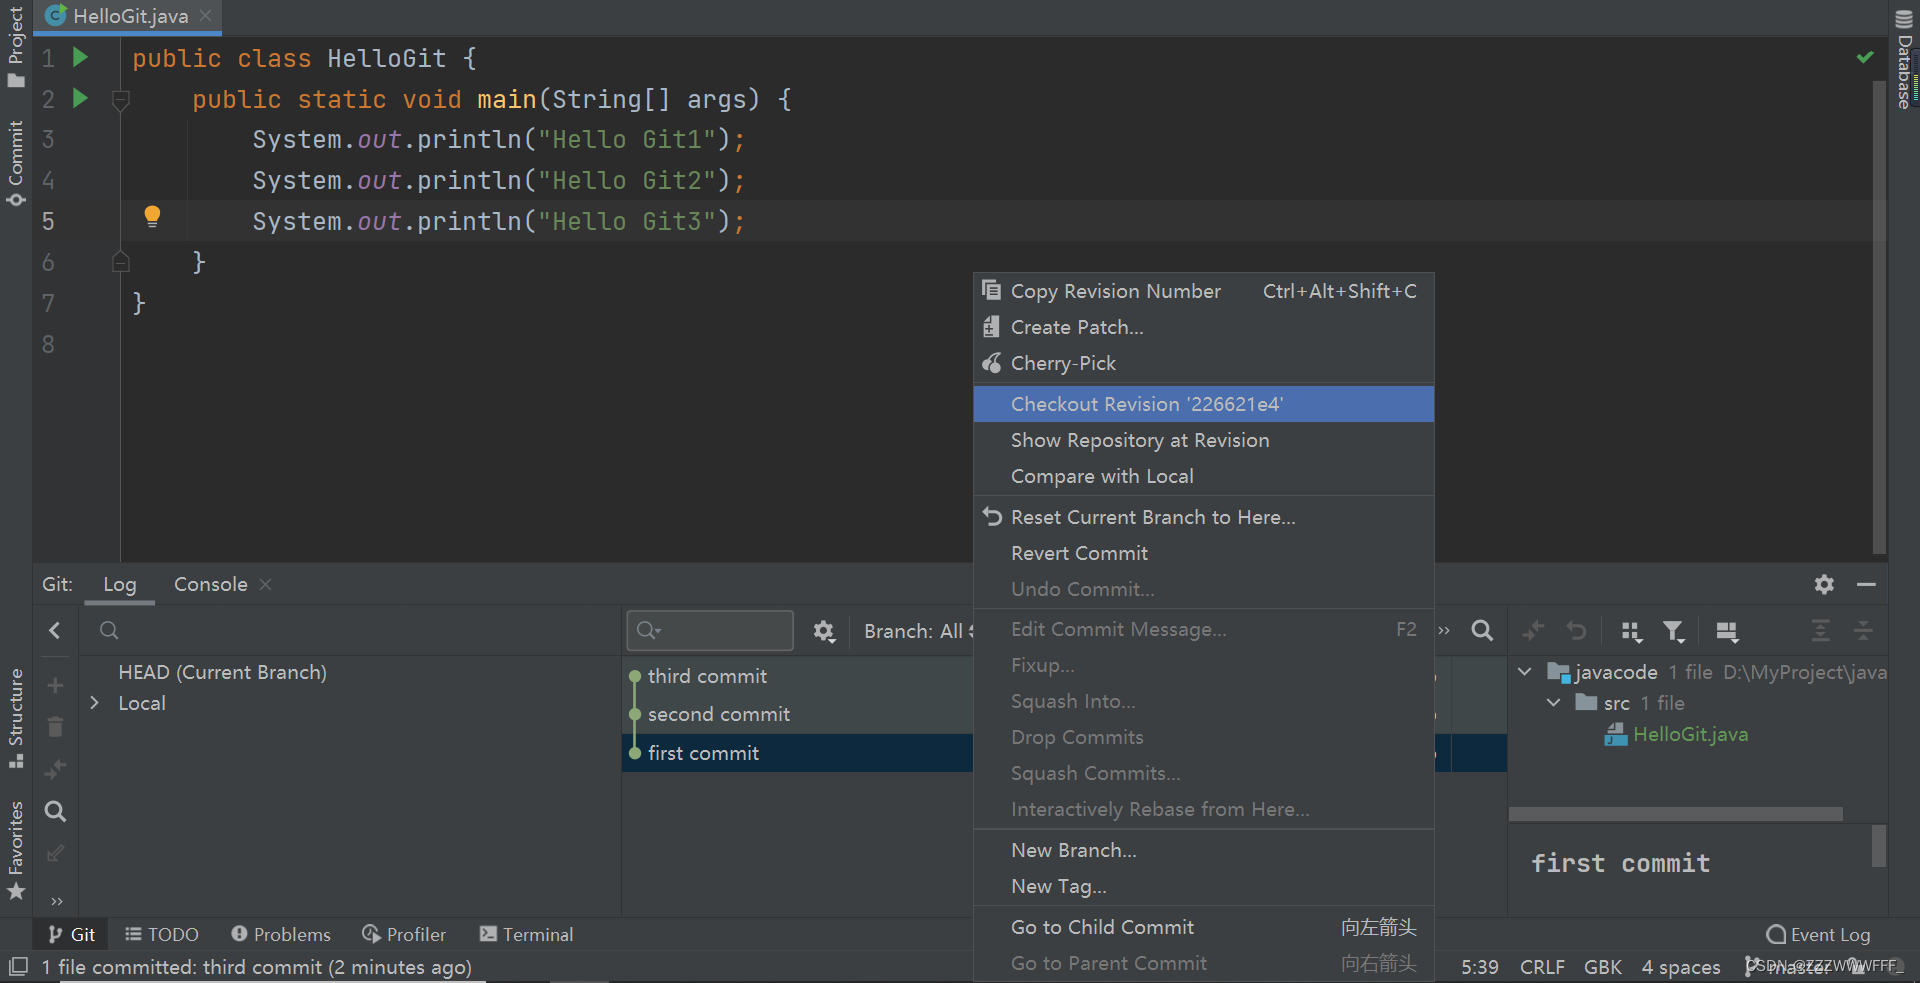1920x983 pixels.
Task: Open the Profiler tool window button
Action: [403, 934]
